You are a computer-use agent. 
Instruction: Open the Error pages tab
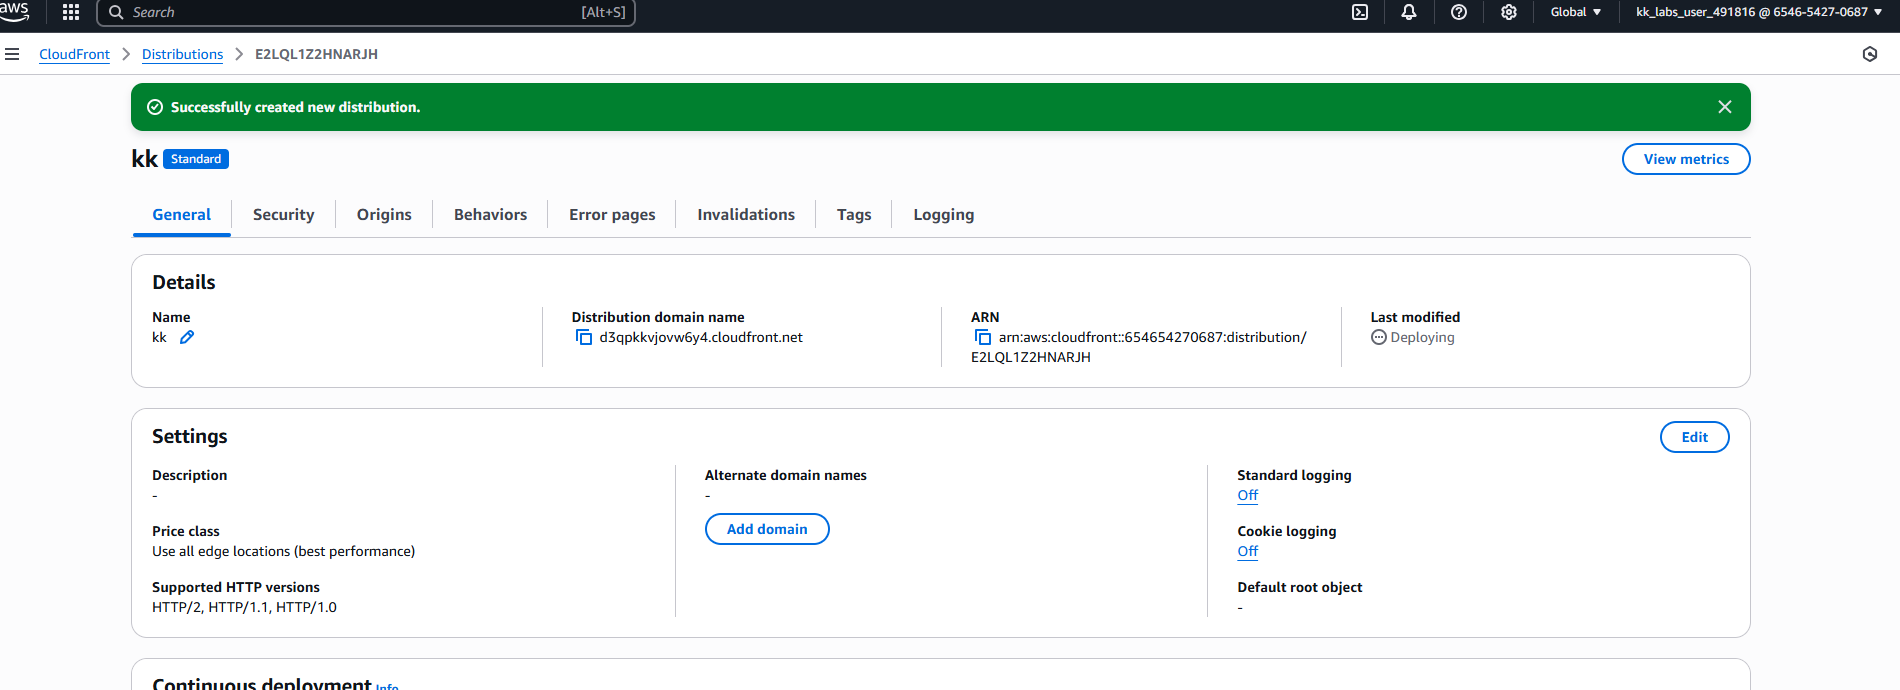click(612, 215)
